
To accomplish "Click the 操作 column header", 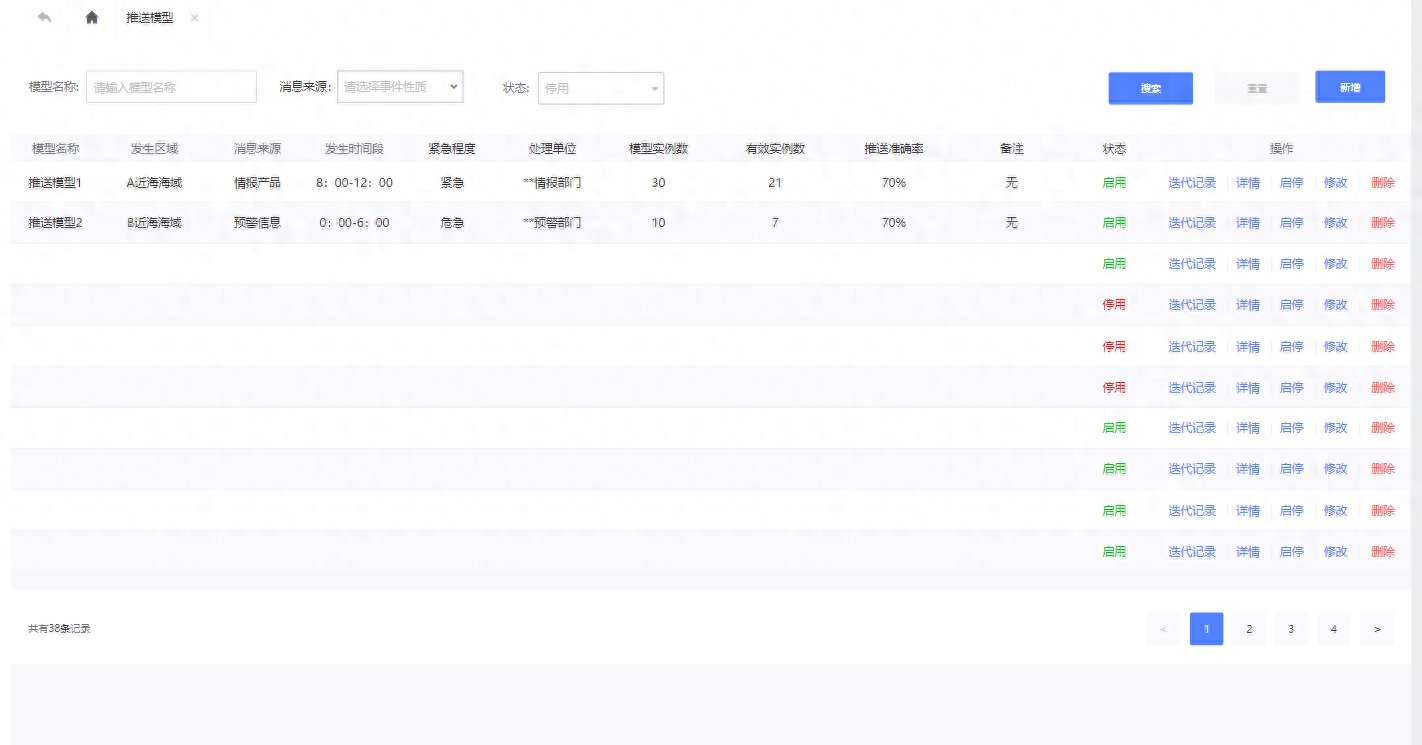I will (x=1281, y=149).
